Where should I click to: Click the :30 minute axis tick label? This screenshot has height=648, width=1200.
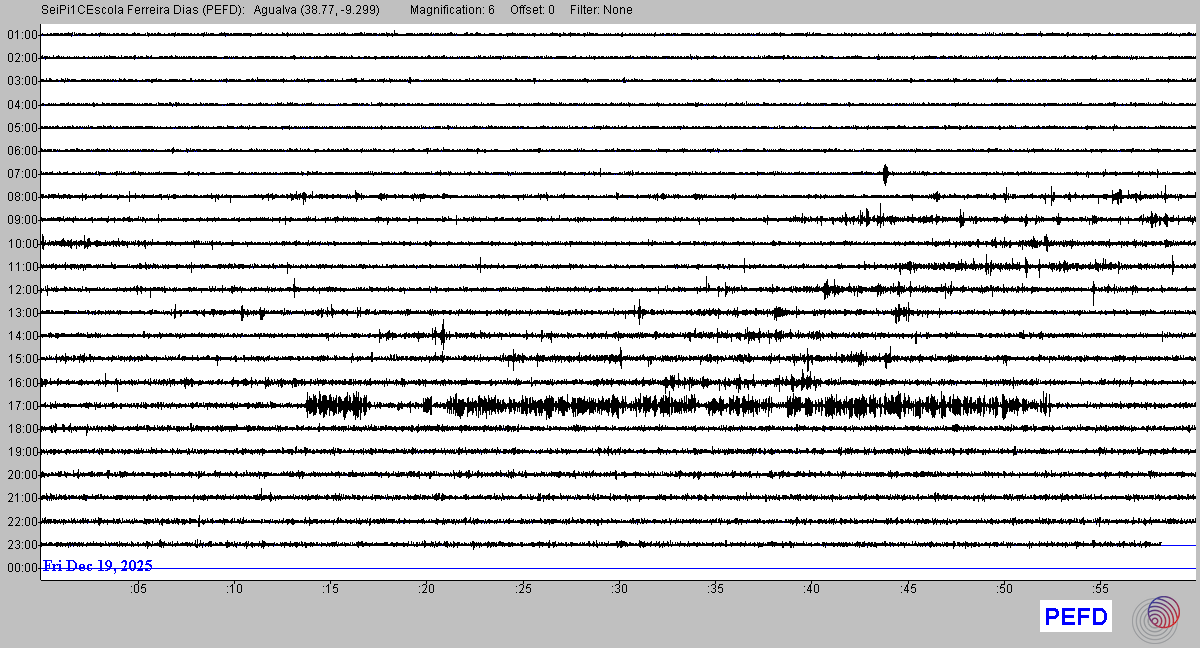click(x=619, y=589)
